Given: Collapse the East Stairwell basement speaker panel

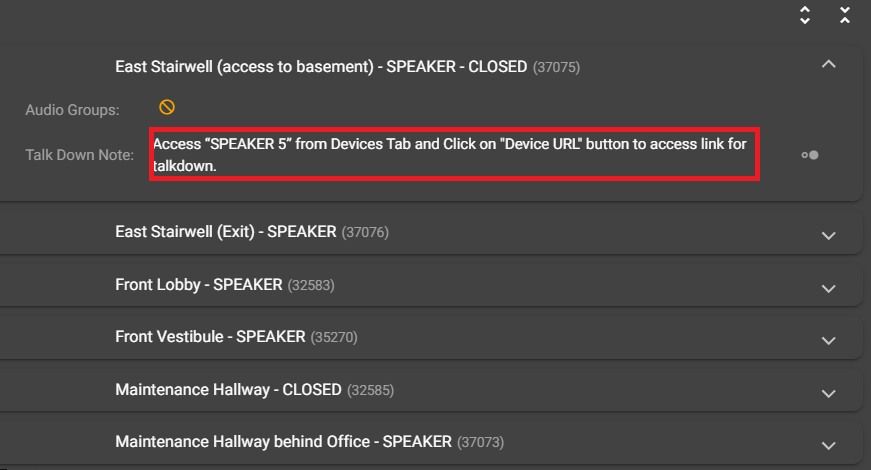Looking at the screenshot, I should 829,64.
